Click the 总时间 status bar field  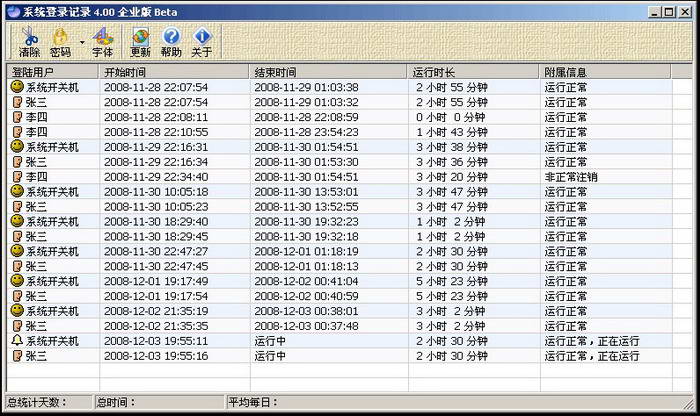coord(159,402)
